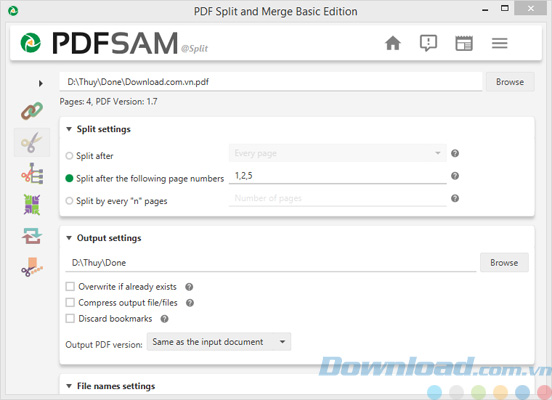Open the Alternate Mix module icon
Image resolution: width=552 pixels, height=400 pixels.
[32, 205]
